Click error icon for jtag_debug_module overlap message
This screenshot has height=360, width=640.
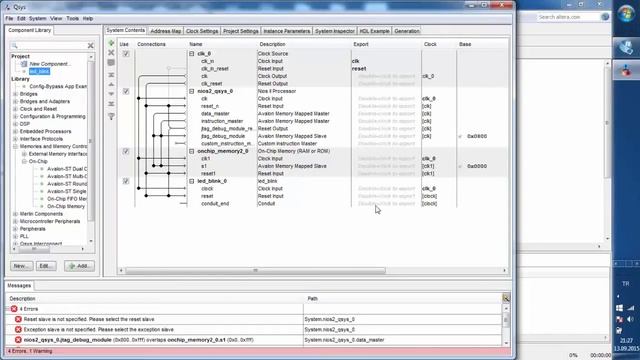[18, 340]
